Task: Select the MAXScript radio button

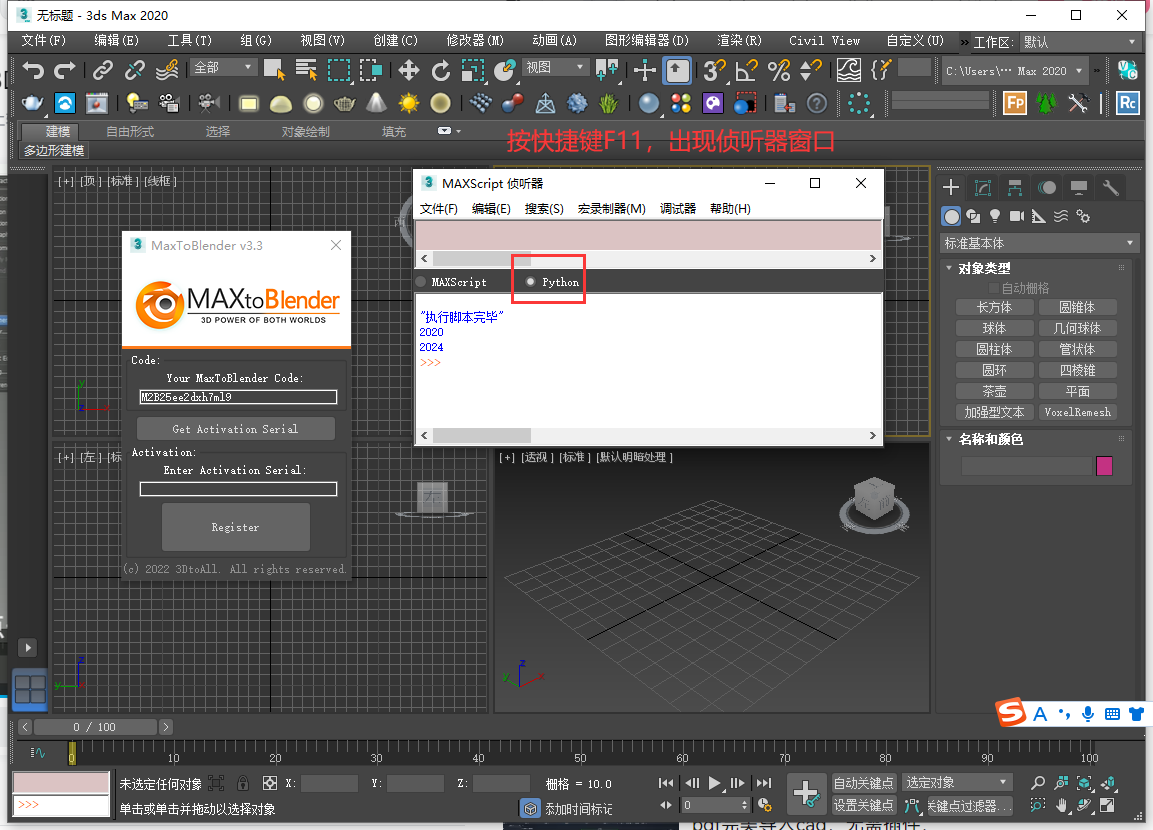Action: coord(421,282)
